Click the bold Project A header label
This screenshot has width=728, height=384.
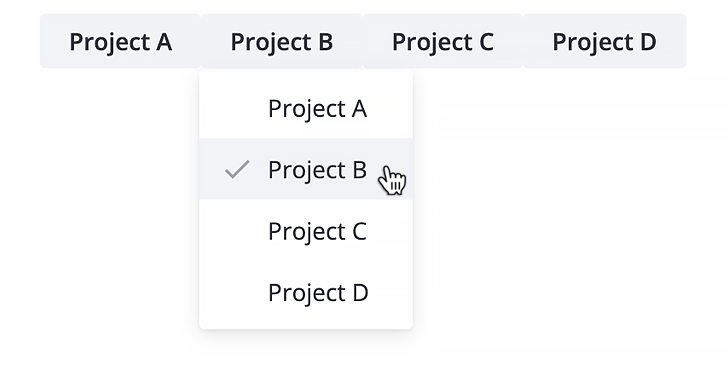(121, 42)
